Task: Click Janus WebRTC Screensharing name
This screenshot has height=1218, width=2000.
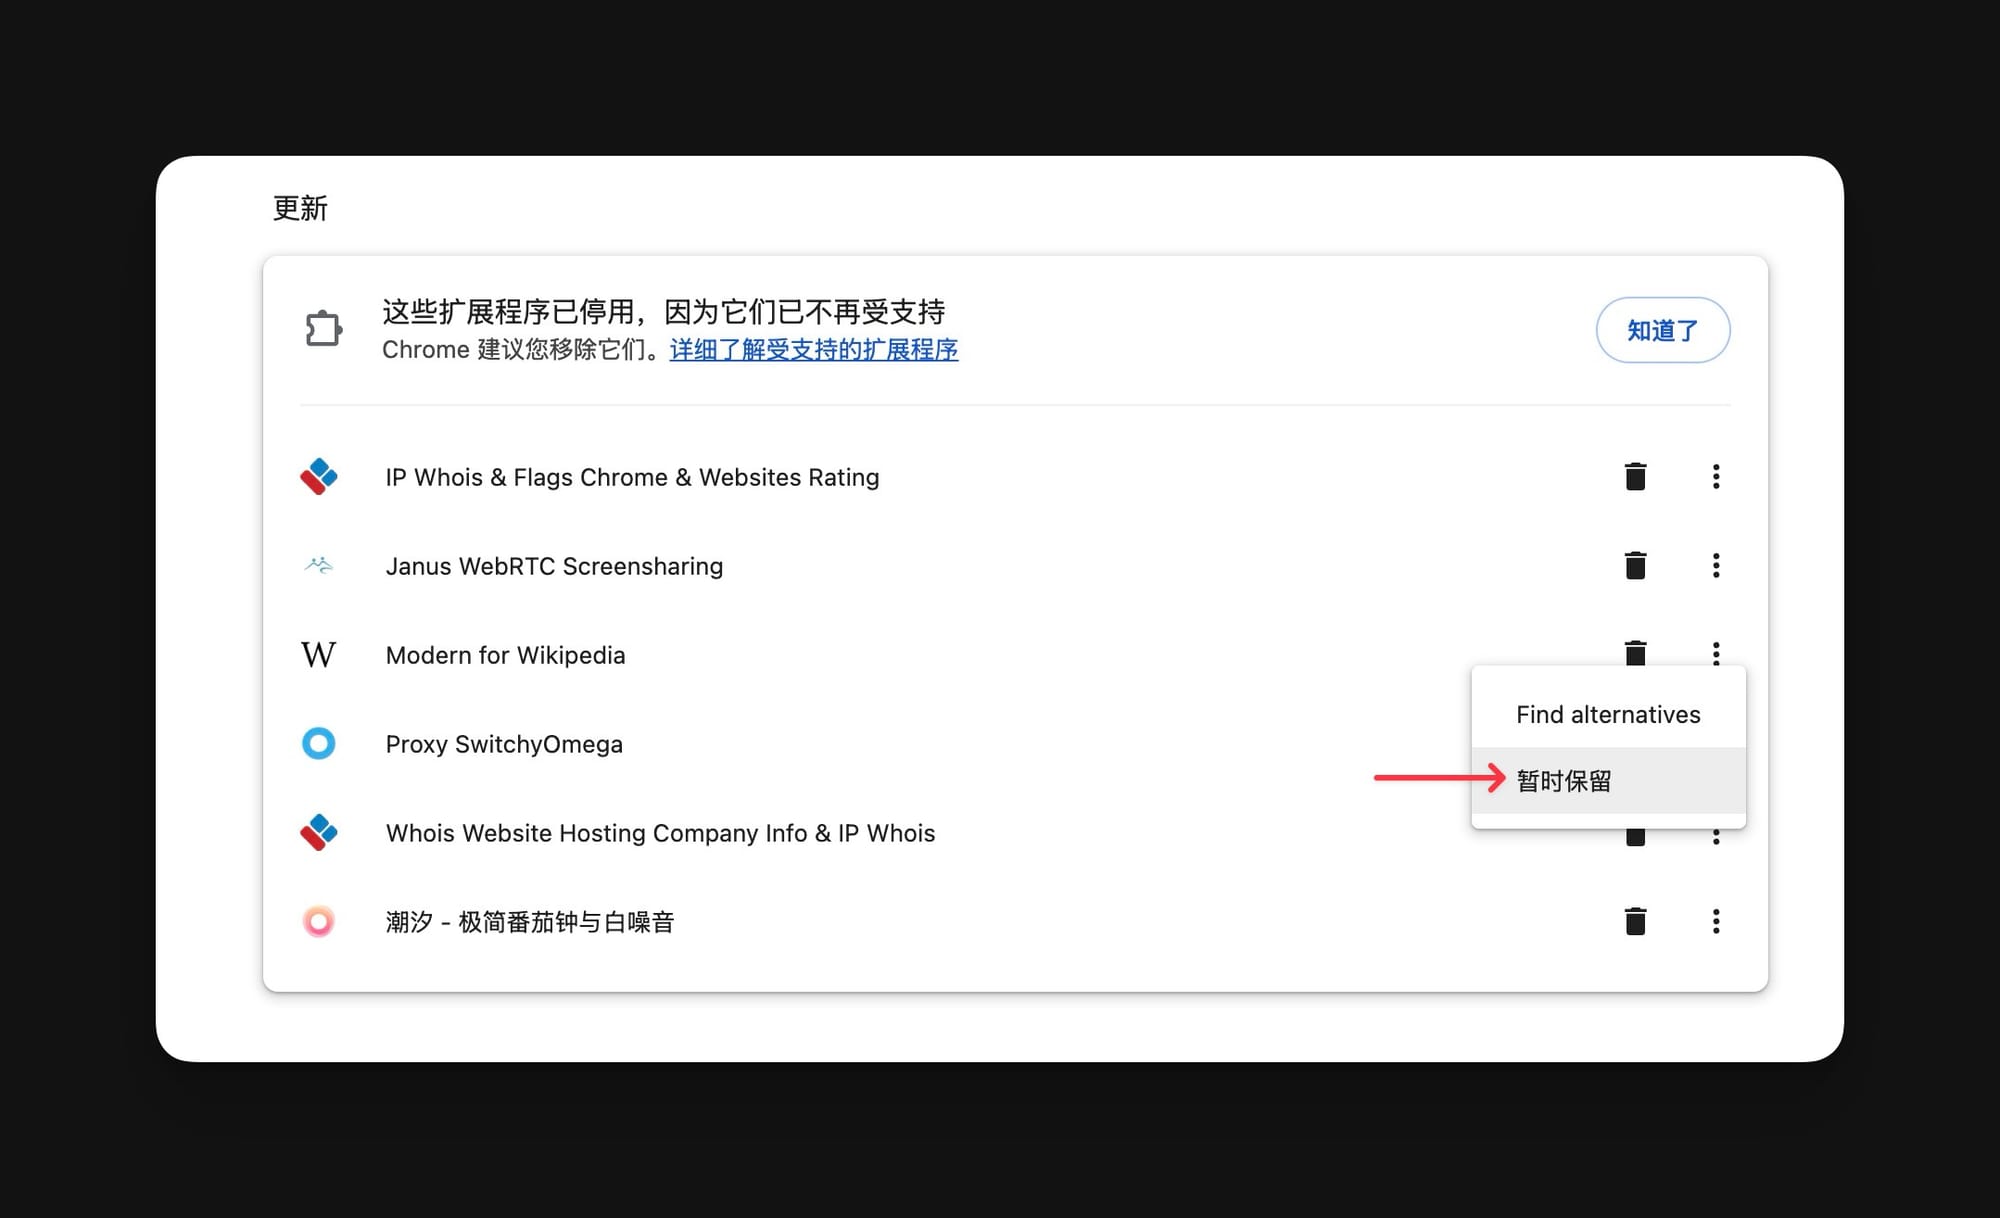Action: [554, 566]
